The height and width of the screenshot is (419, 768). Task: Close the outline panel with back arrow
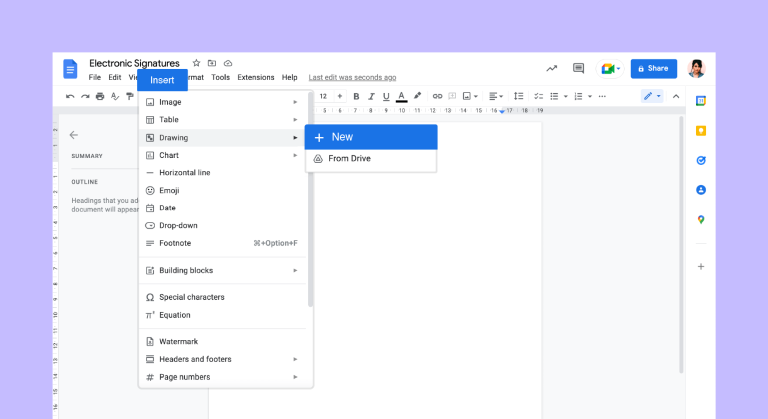coord(73,135)
